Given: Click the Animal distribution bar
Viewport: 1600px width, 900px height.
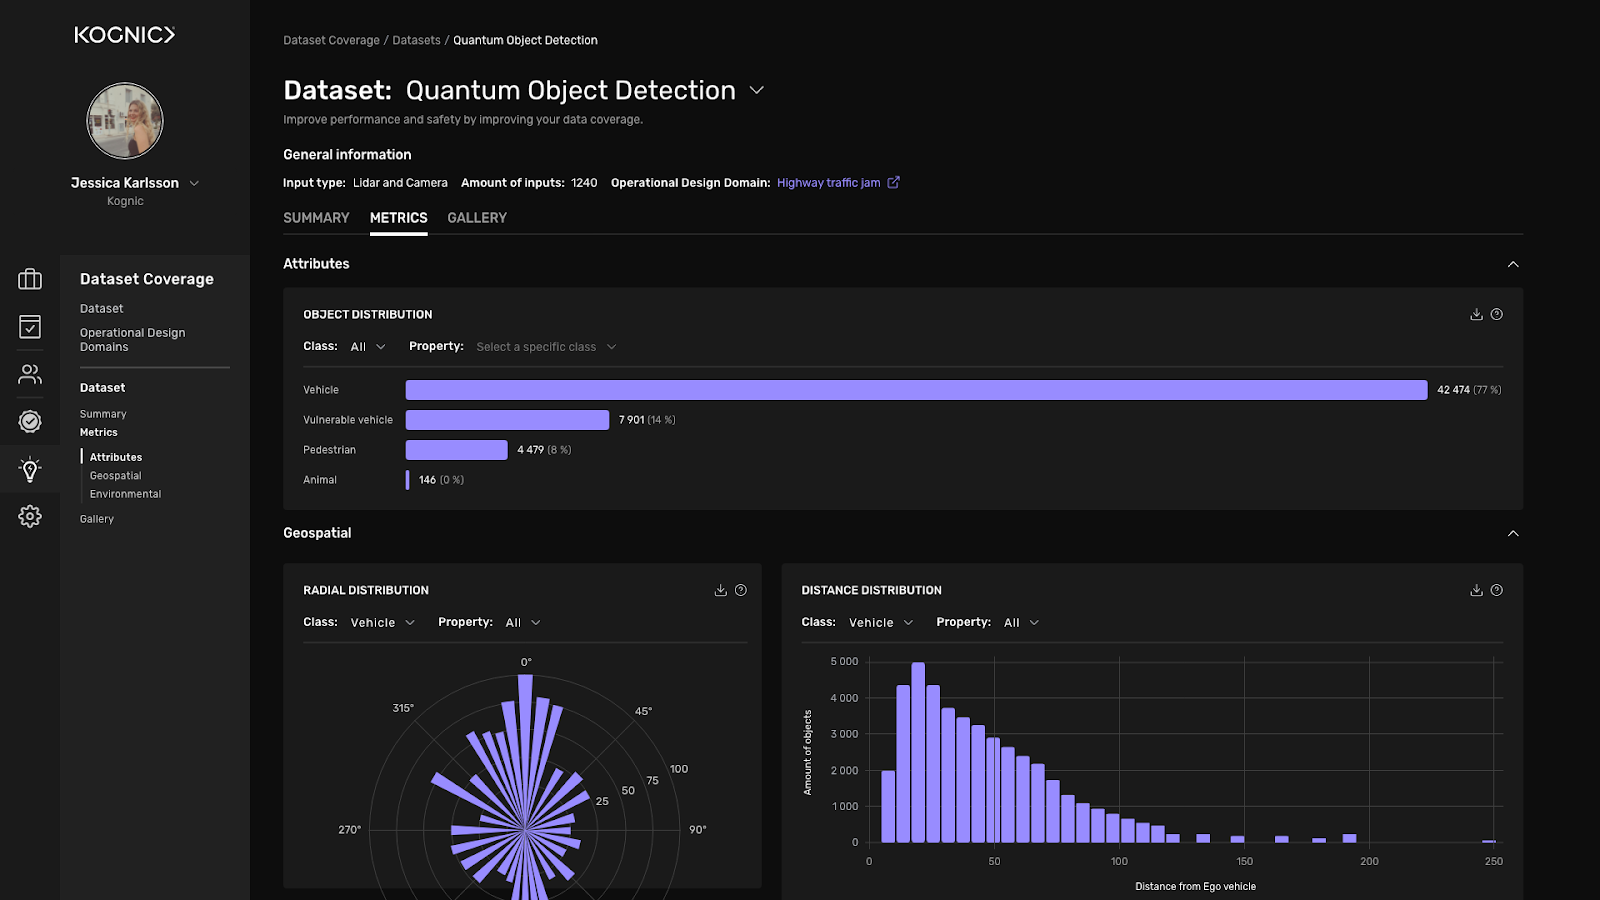Looking at the screenshot, I should [407, 480].
